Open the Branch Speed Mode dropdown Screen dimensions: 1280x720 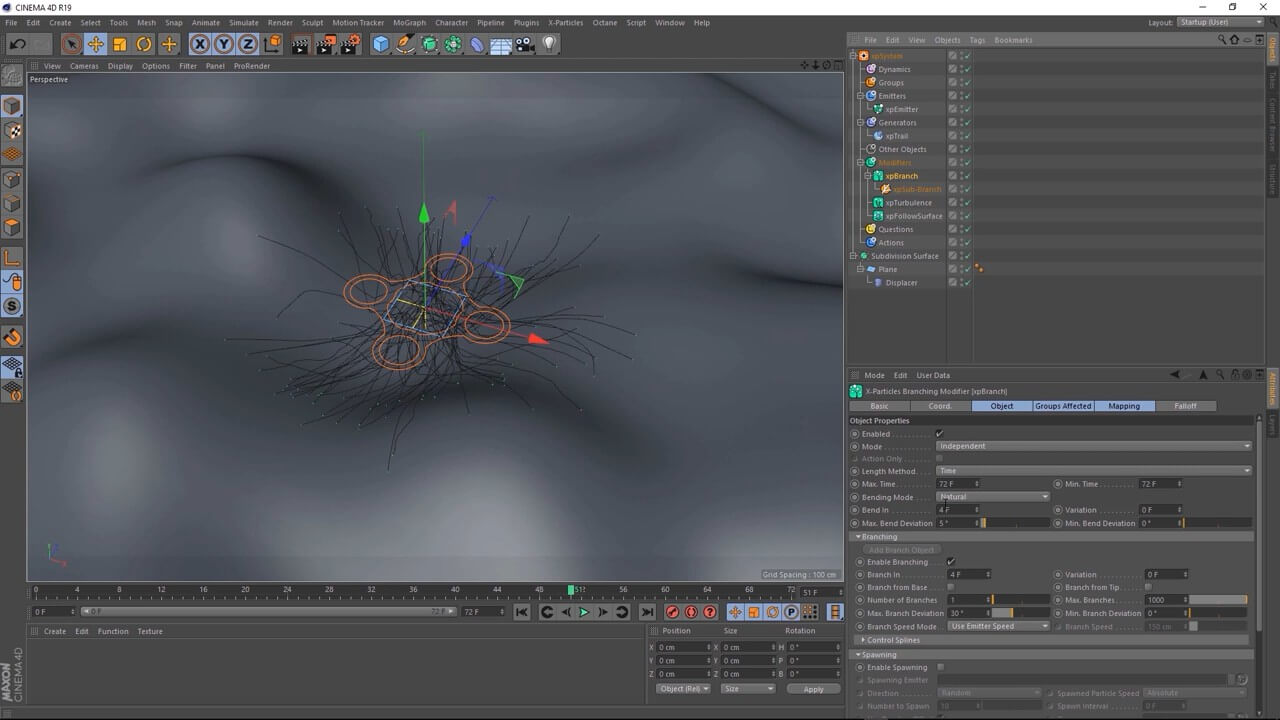(x=998, y=626)
